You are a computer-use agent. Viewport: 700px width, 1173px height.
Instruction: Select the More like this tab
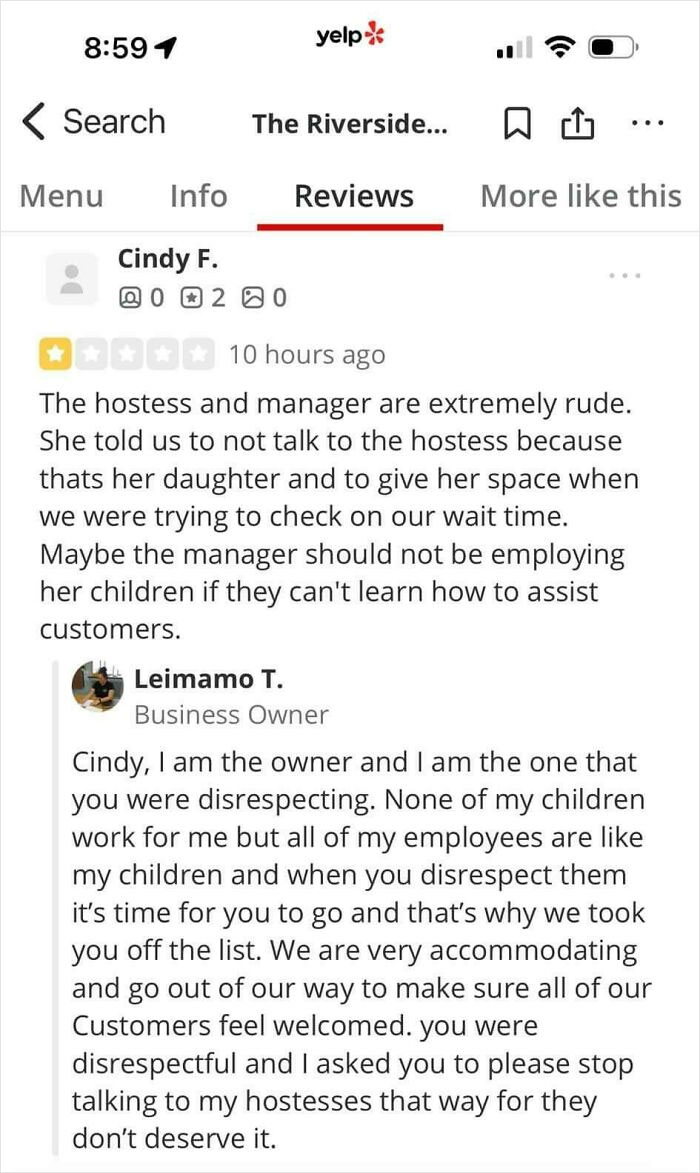pos(580,196)
